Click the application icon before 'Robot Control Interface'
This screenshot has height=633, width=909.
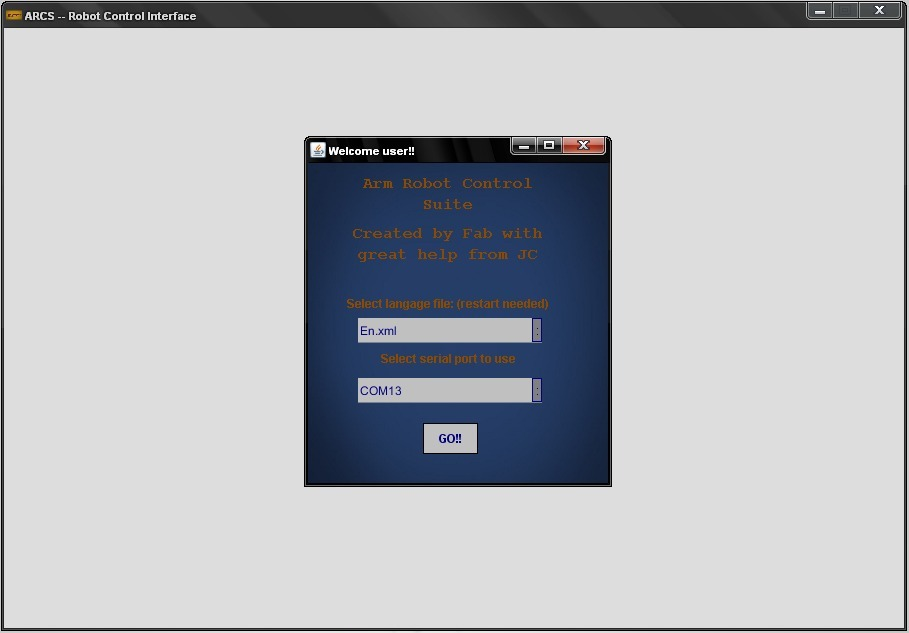12,15
